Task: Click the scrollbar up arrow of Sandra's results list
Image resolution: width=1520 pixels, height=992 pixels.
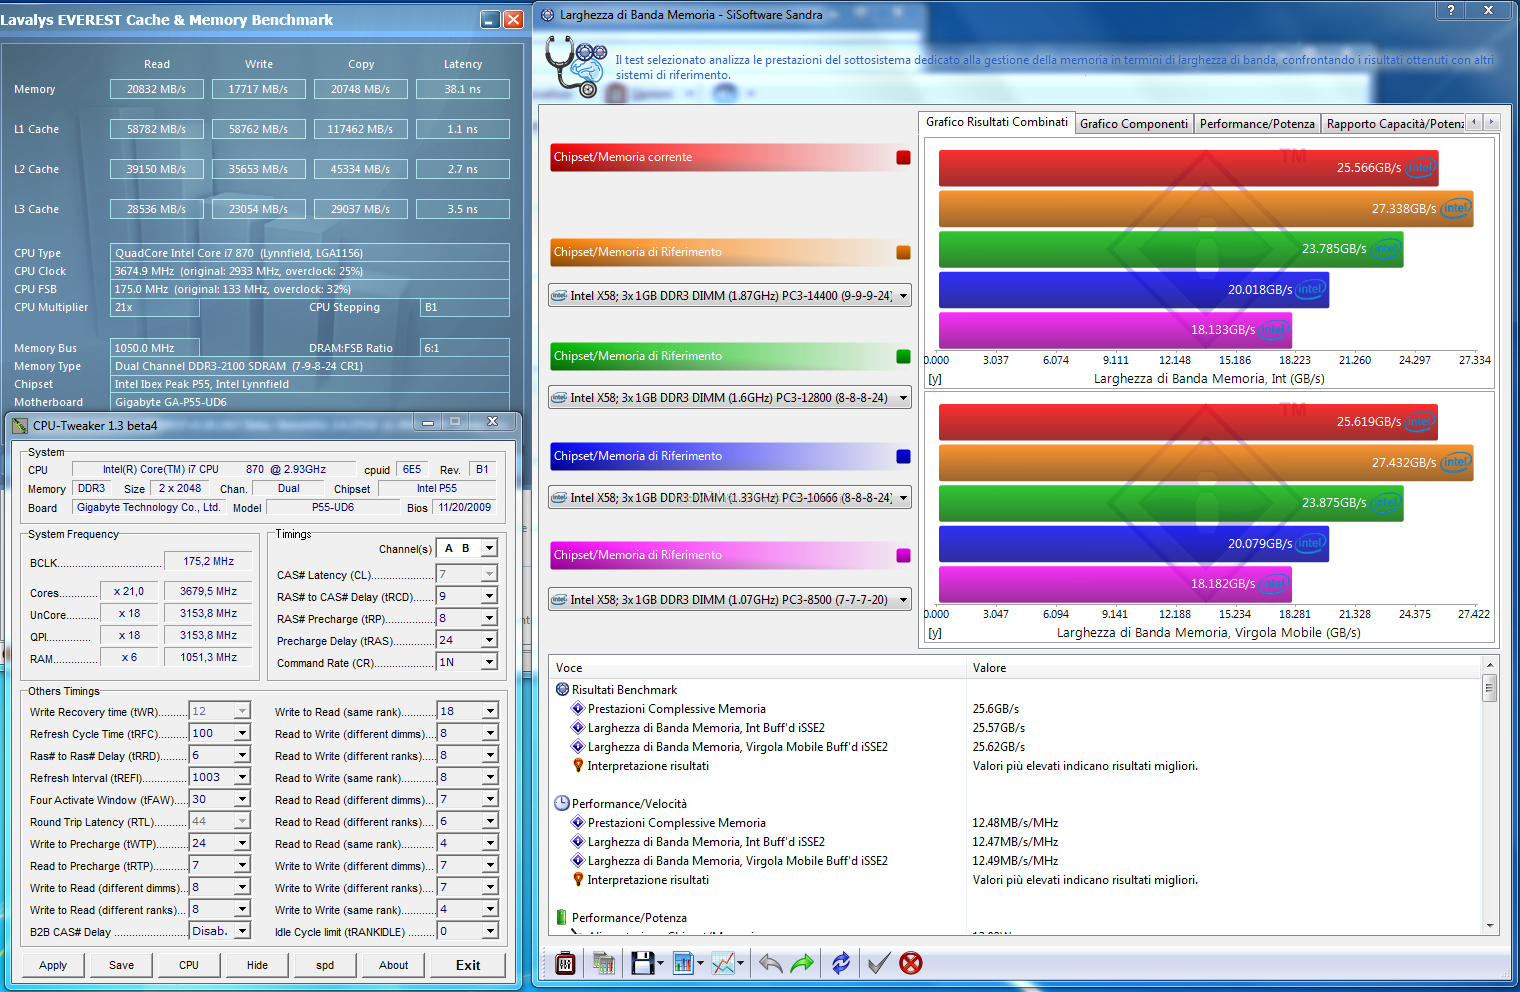Action: [1490, 665]
